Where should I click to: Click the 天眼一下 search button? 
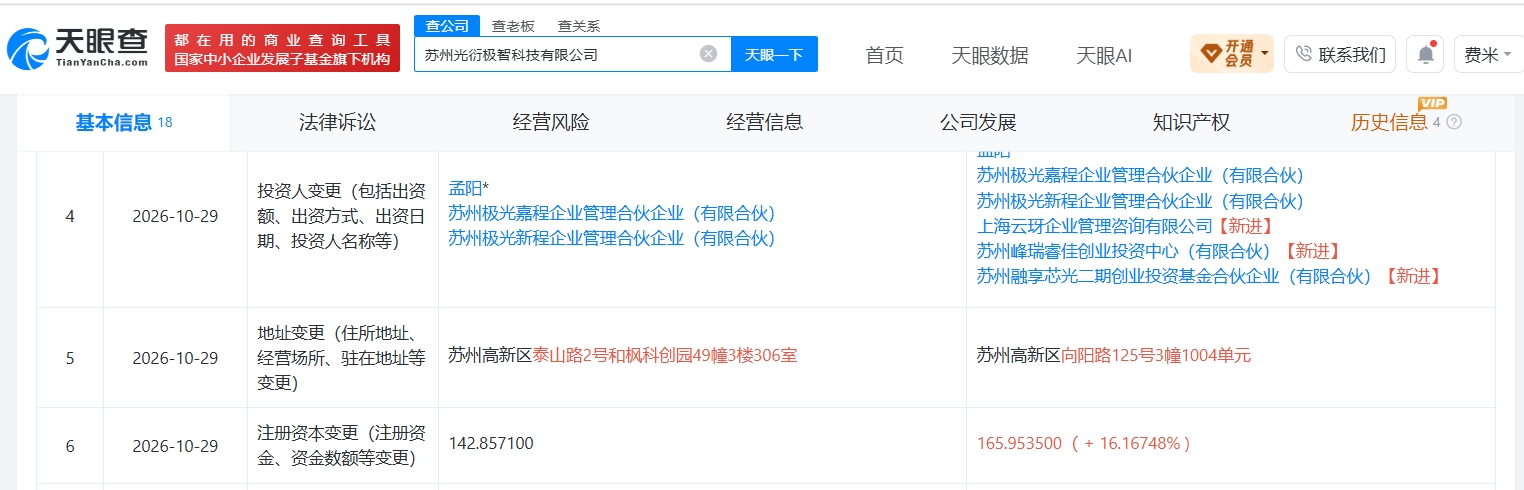tap(774, 54)
